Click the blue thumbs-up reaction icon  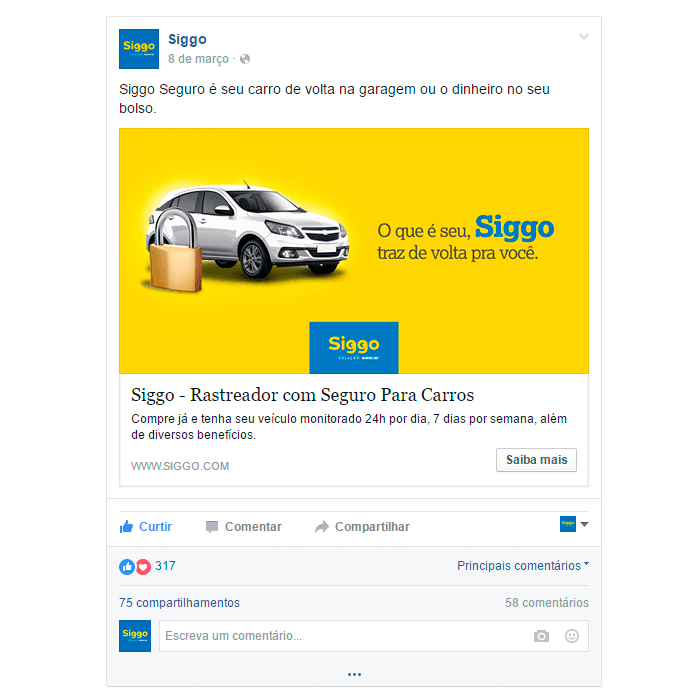127,567
